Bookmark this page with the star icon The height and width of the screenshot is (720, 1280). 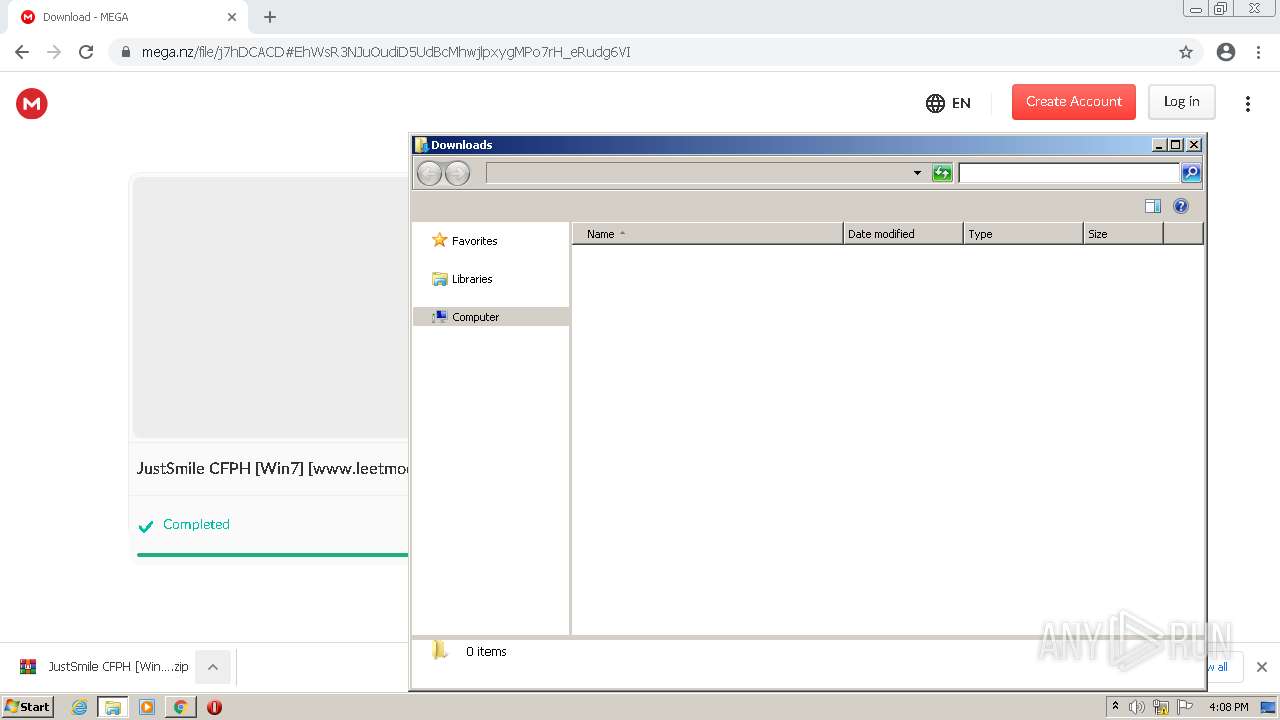[x=1186, y=52]
